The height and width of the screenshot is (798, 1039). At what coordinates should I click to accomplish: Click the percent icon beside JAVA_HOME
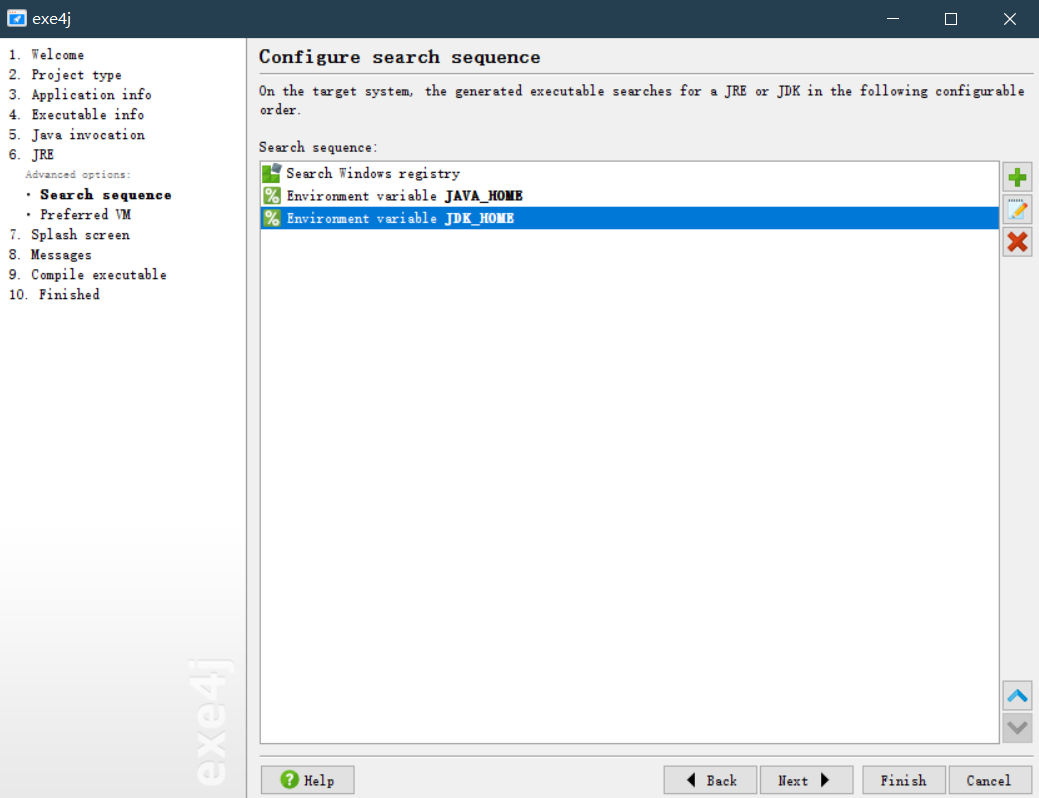[x=272, y=196]
